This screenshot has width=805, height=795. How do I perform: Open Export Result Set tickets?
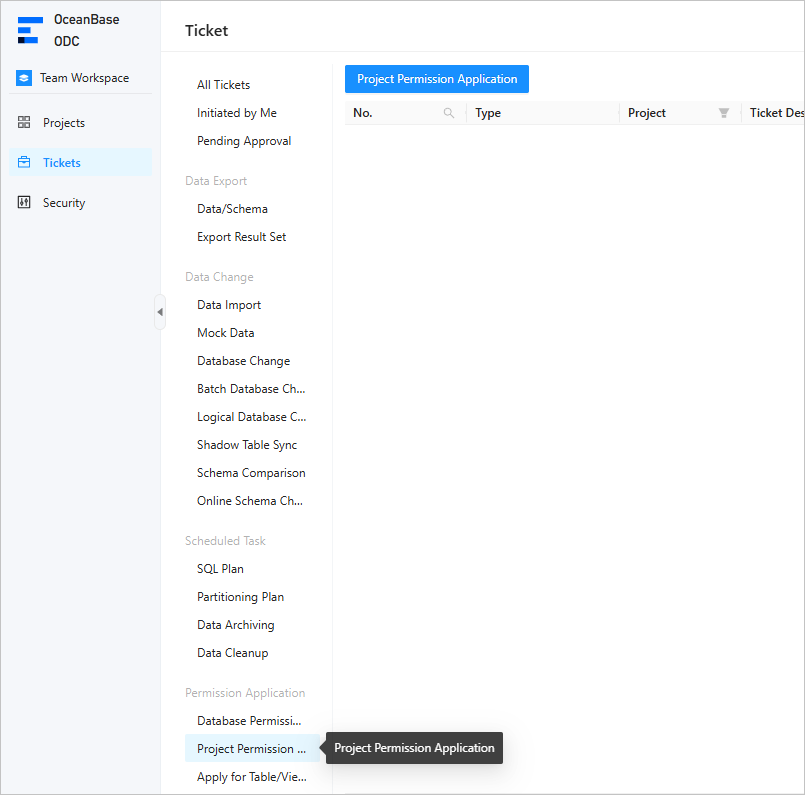[x=241, y=237]
